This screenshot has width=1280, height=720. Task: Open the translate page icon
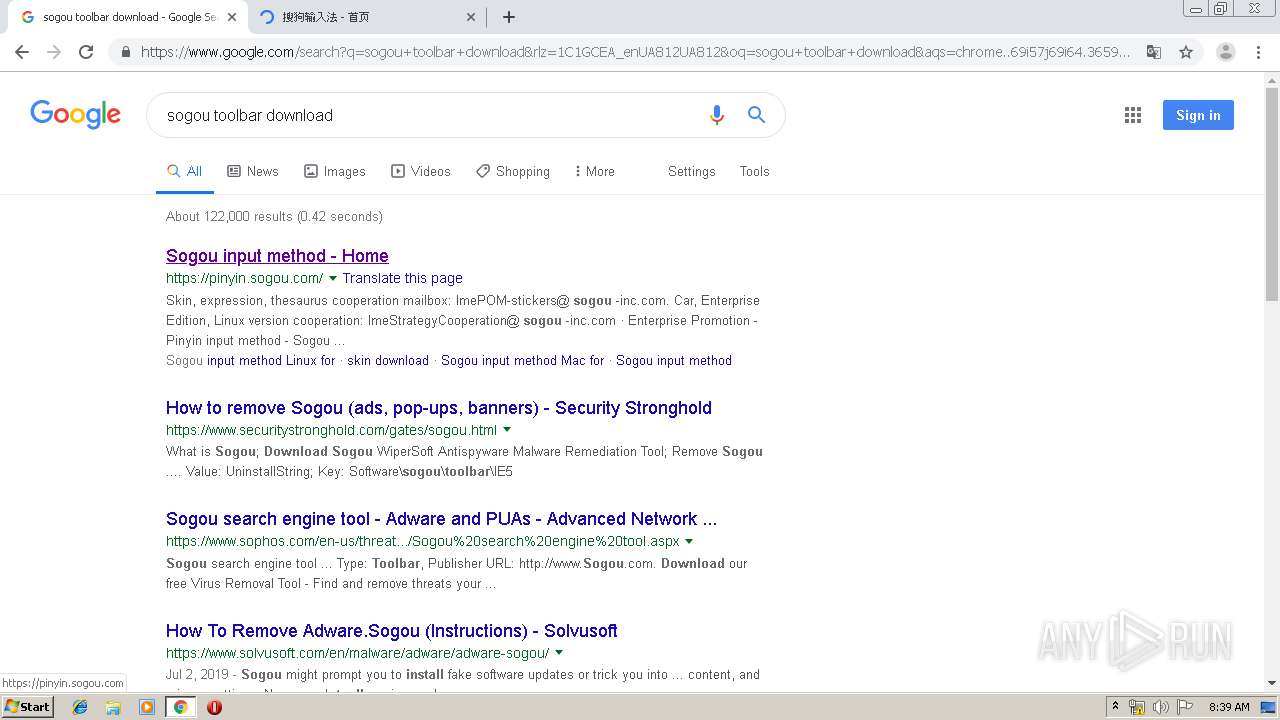pyautogui.click(x=1153, y=52)
